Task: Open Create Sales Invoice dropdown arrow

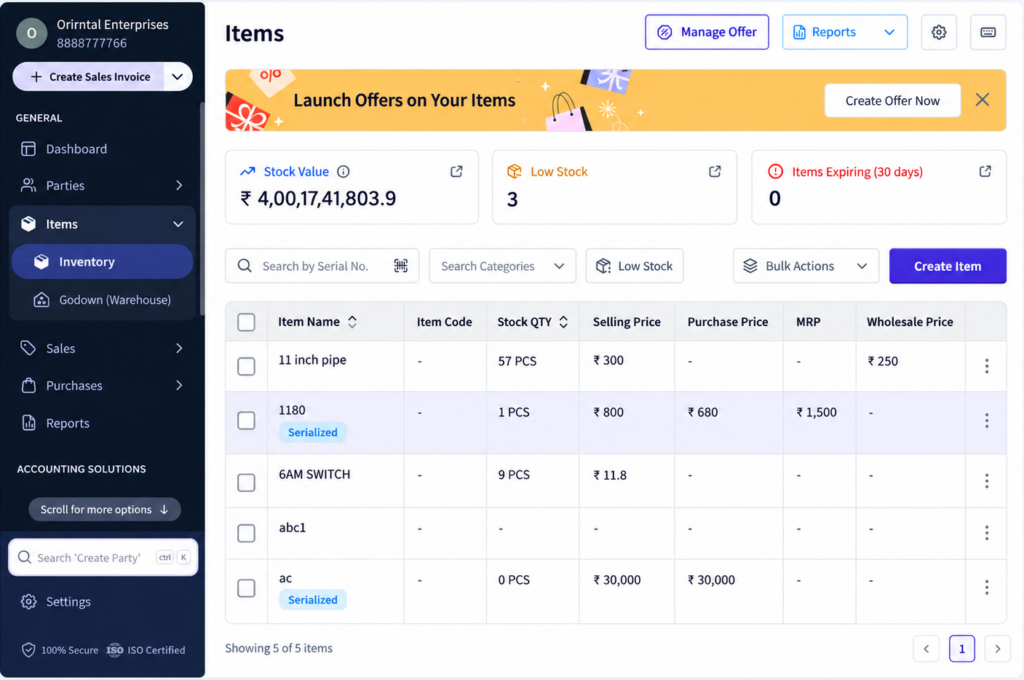Action: [x=177, y=76]
